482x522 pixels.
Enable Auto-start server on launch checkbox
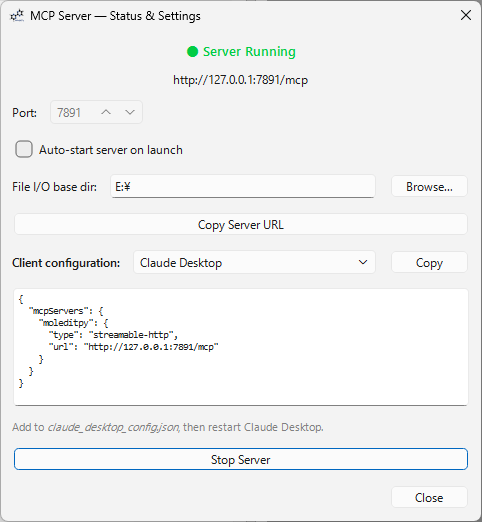pyautogui.click(x=24, y=149)
